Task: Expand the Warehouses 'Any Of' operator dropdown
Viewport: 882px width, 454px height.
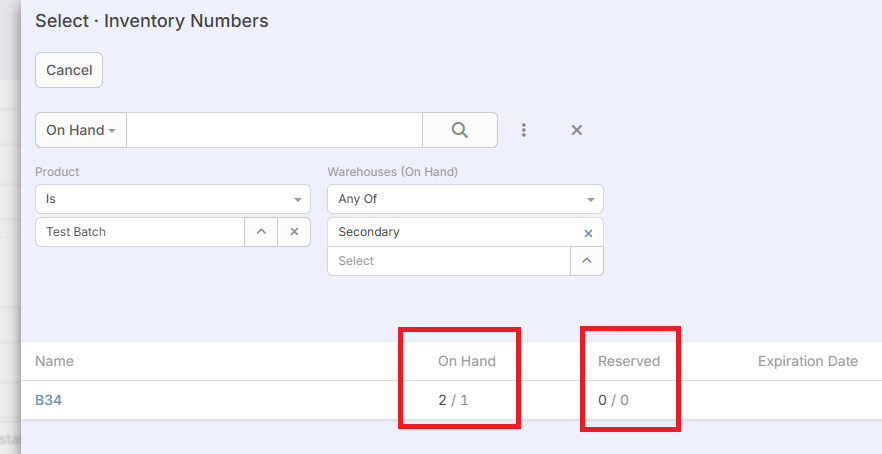Action: coord(465,199)
